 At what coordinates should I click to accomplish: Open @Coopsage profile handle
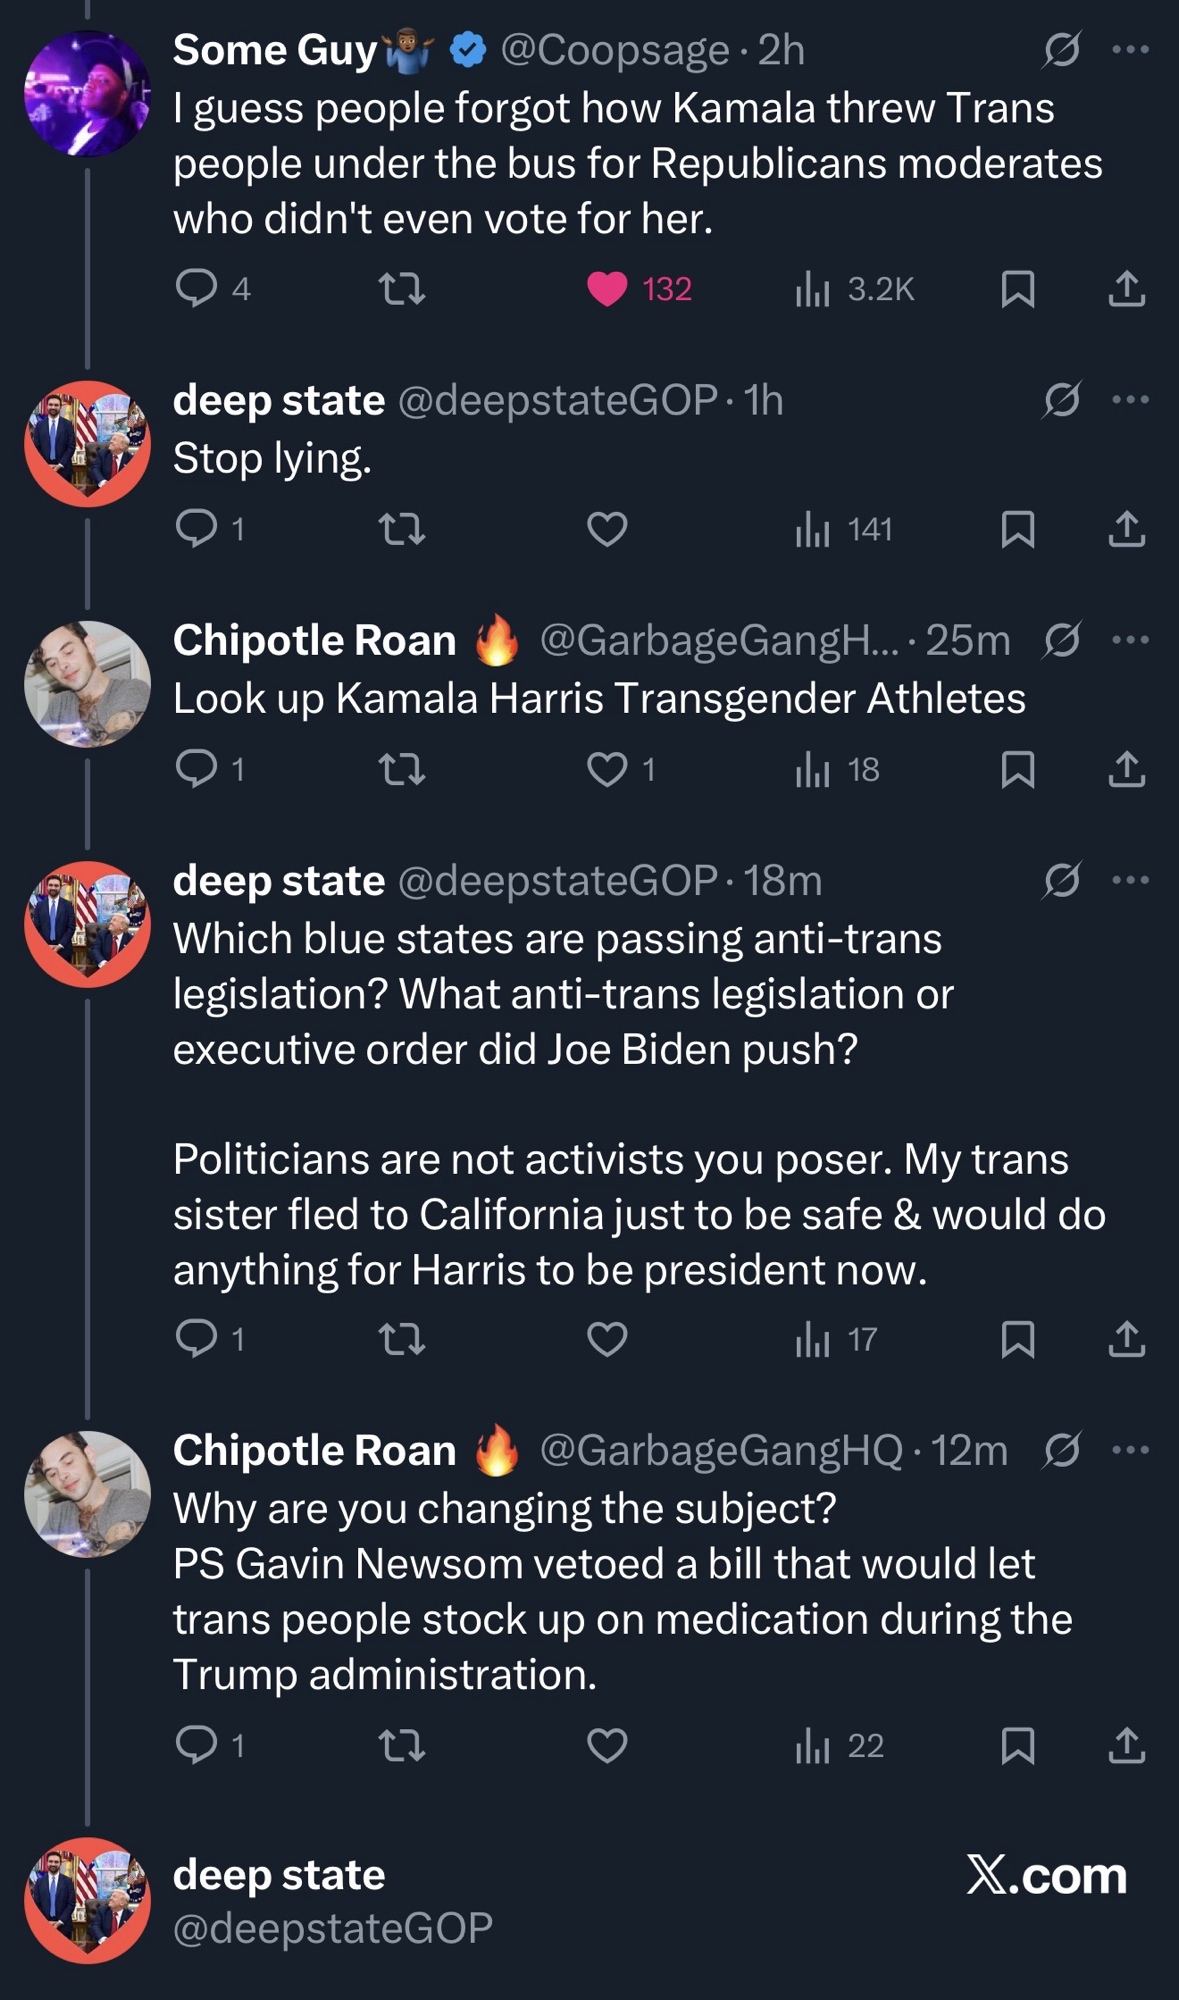614,50
